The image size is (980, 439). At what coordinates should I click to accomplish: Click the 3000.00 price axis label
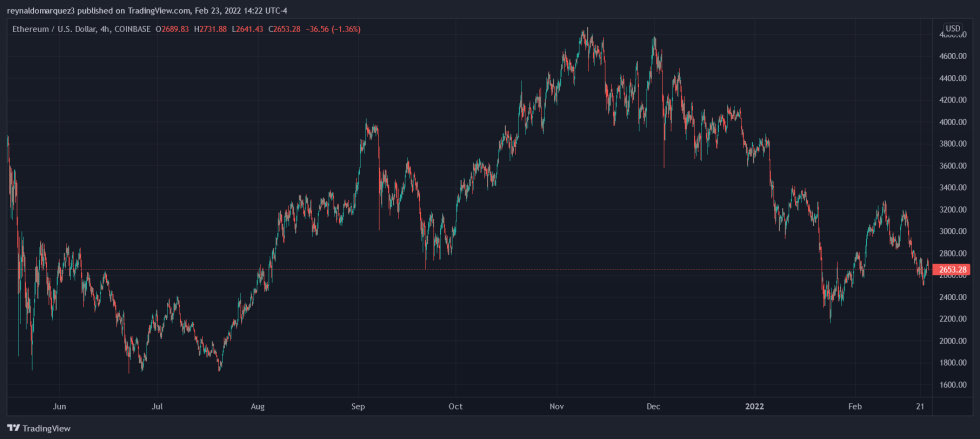953,231
